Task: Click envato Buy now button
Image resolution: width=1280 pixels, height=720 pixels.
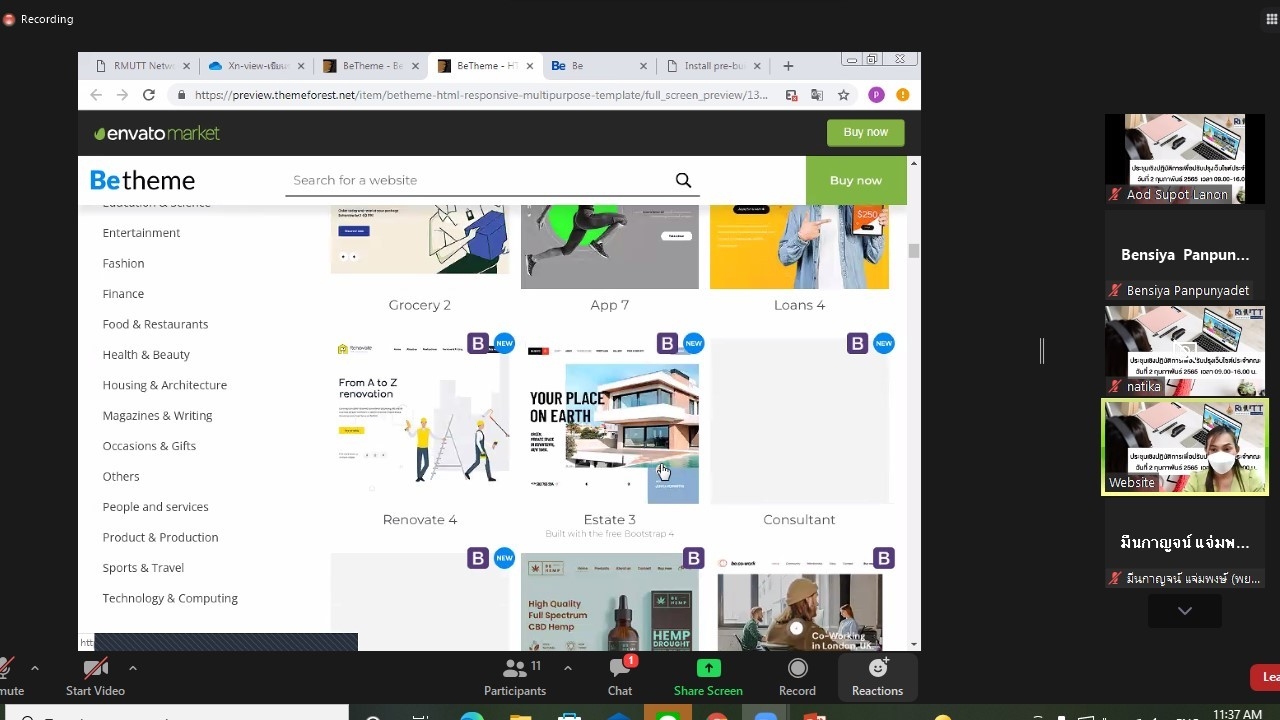Action: point(865,132)
